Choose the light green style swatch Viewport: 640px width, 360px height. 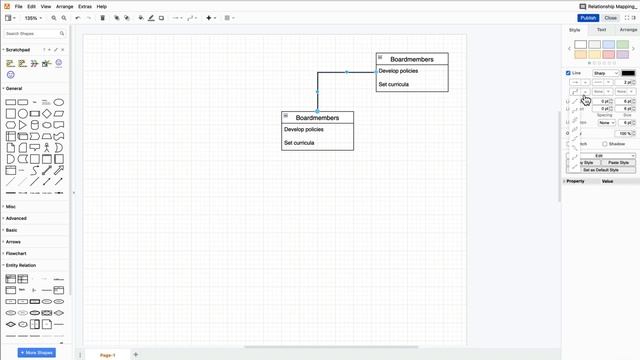point(622,44)
